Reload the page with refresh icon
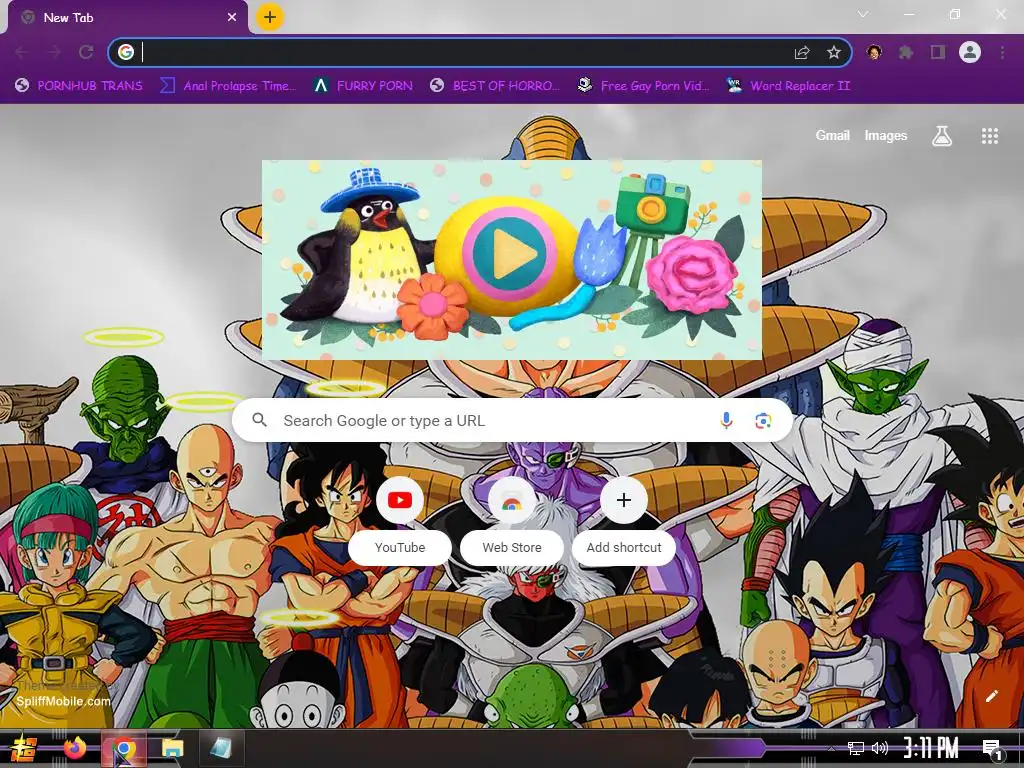The height and width of the screenshot is (768, 1024). click(86, 52)
